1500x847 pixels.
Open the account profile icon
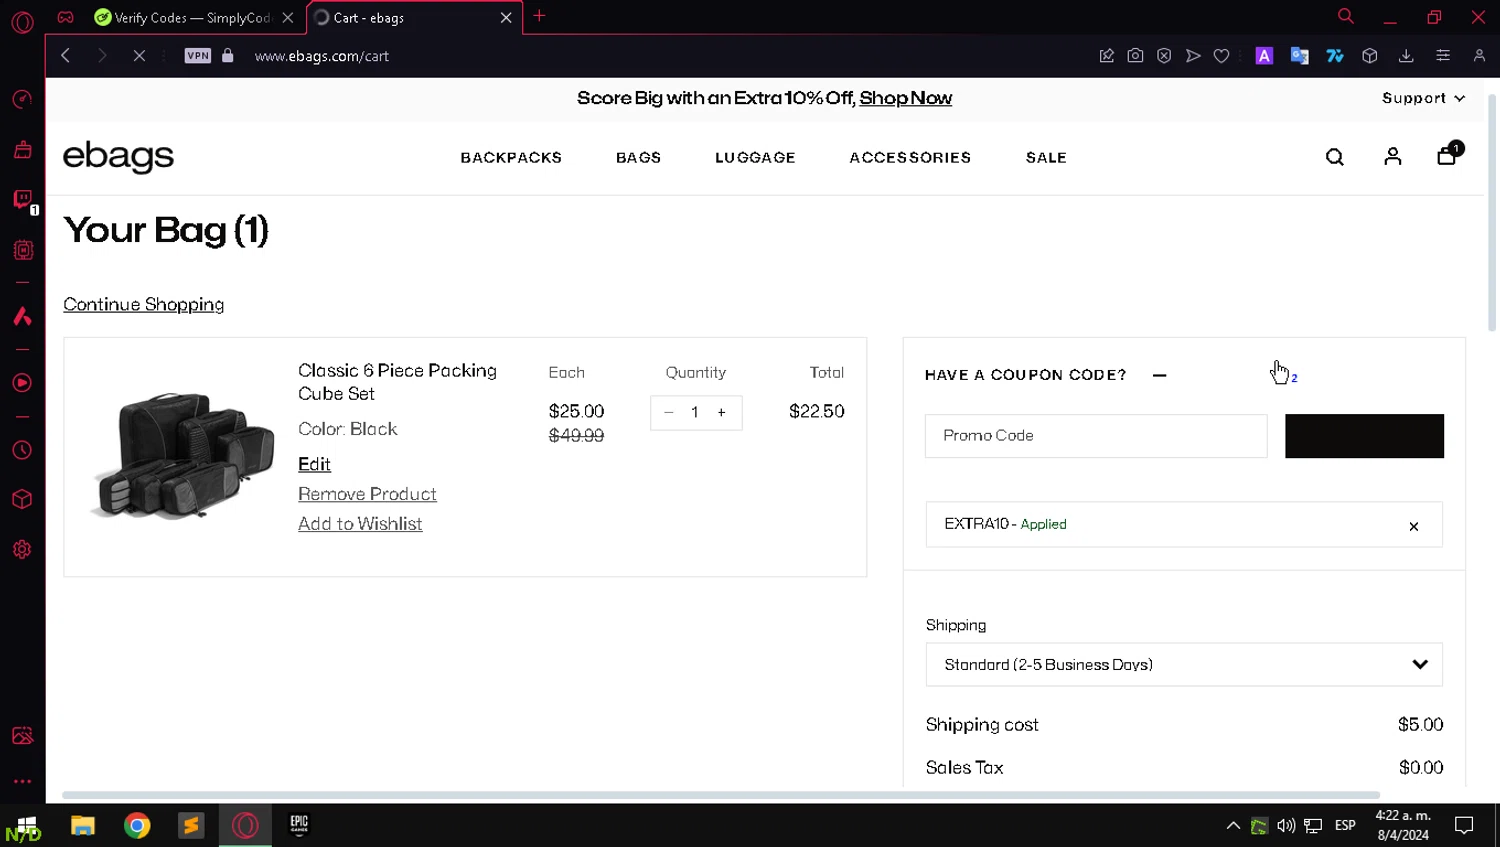pyautogui.click(x=1392, y=156)
